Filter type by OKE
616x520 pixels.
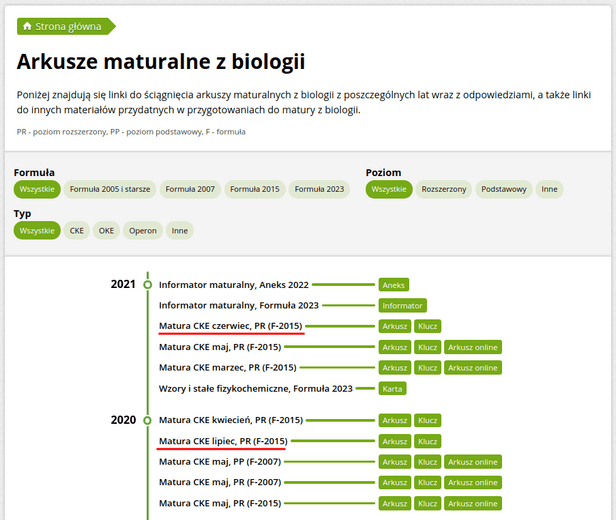106,231
